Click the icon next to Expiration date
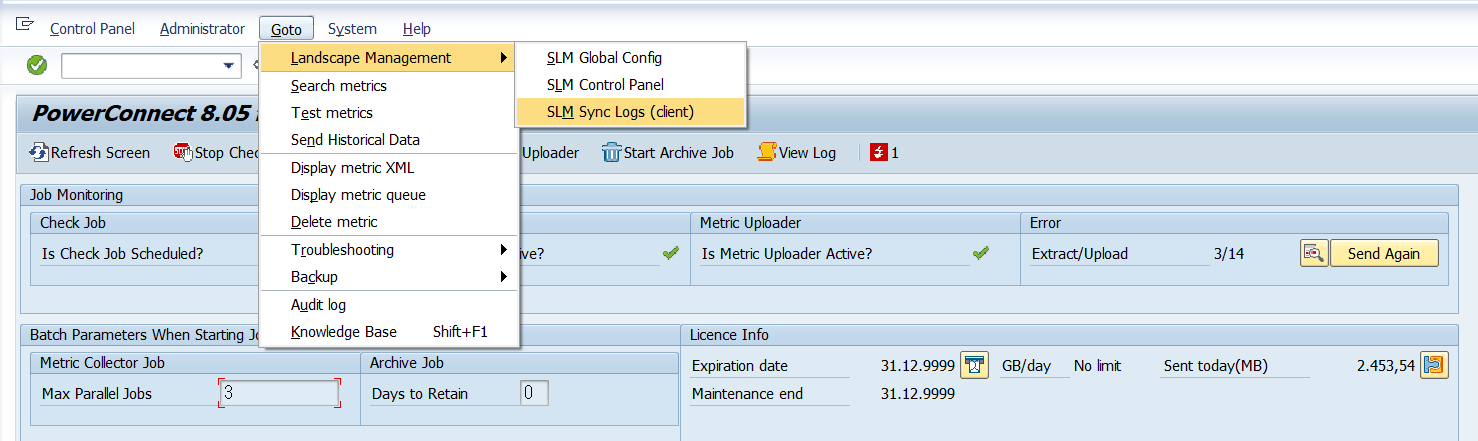 [x=974, y=366]
